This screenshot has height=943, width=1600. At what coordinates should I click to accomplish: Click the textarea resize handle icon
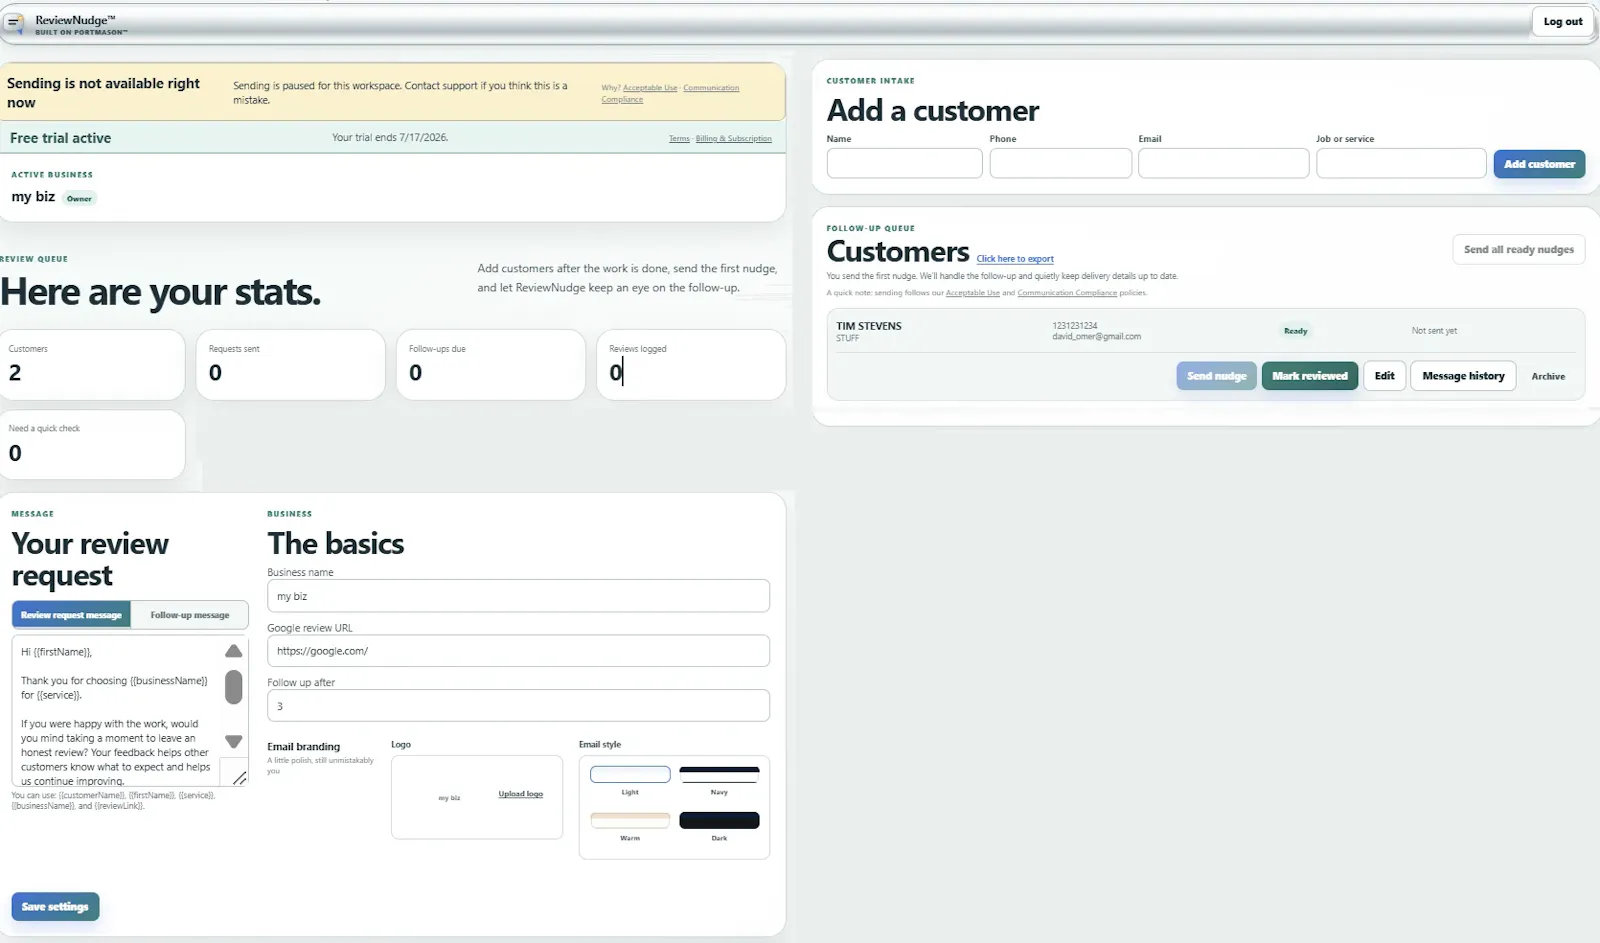tap(239, 777)
